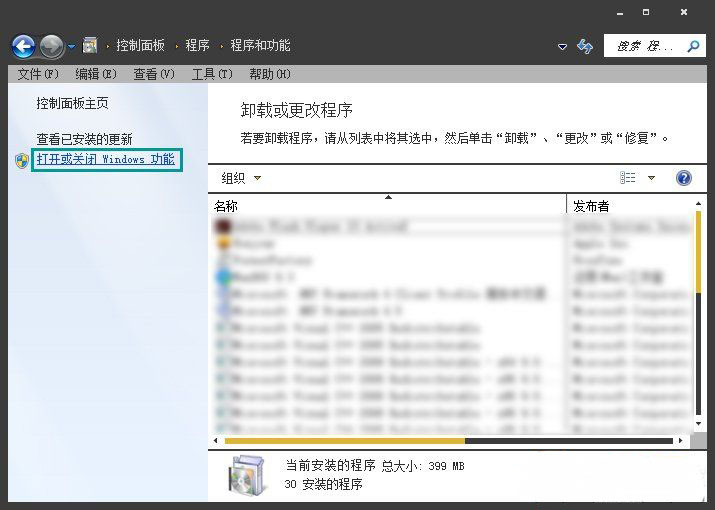Viewport: 715px width, 510px height.
Task: Expand the 组织 dropdown
Action: 241,178
